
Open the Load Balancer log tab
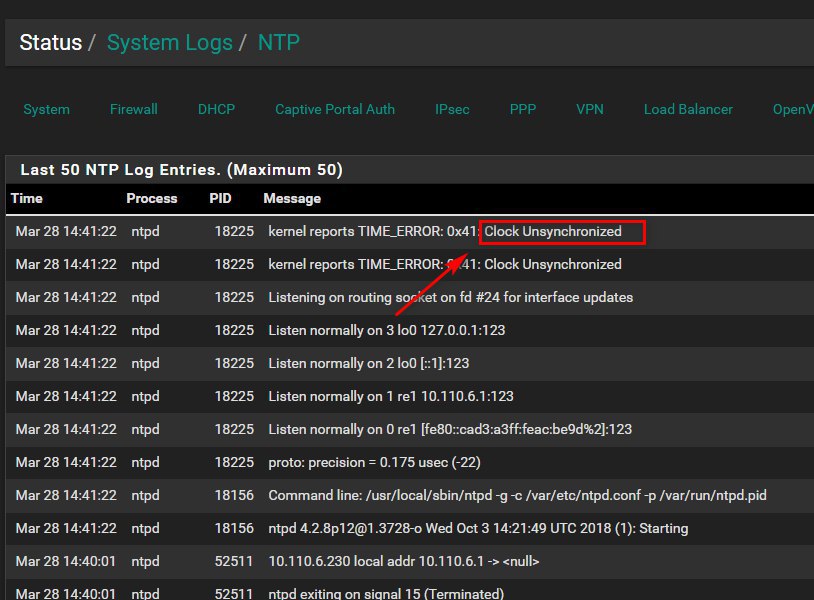[688, 109]
